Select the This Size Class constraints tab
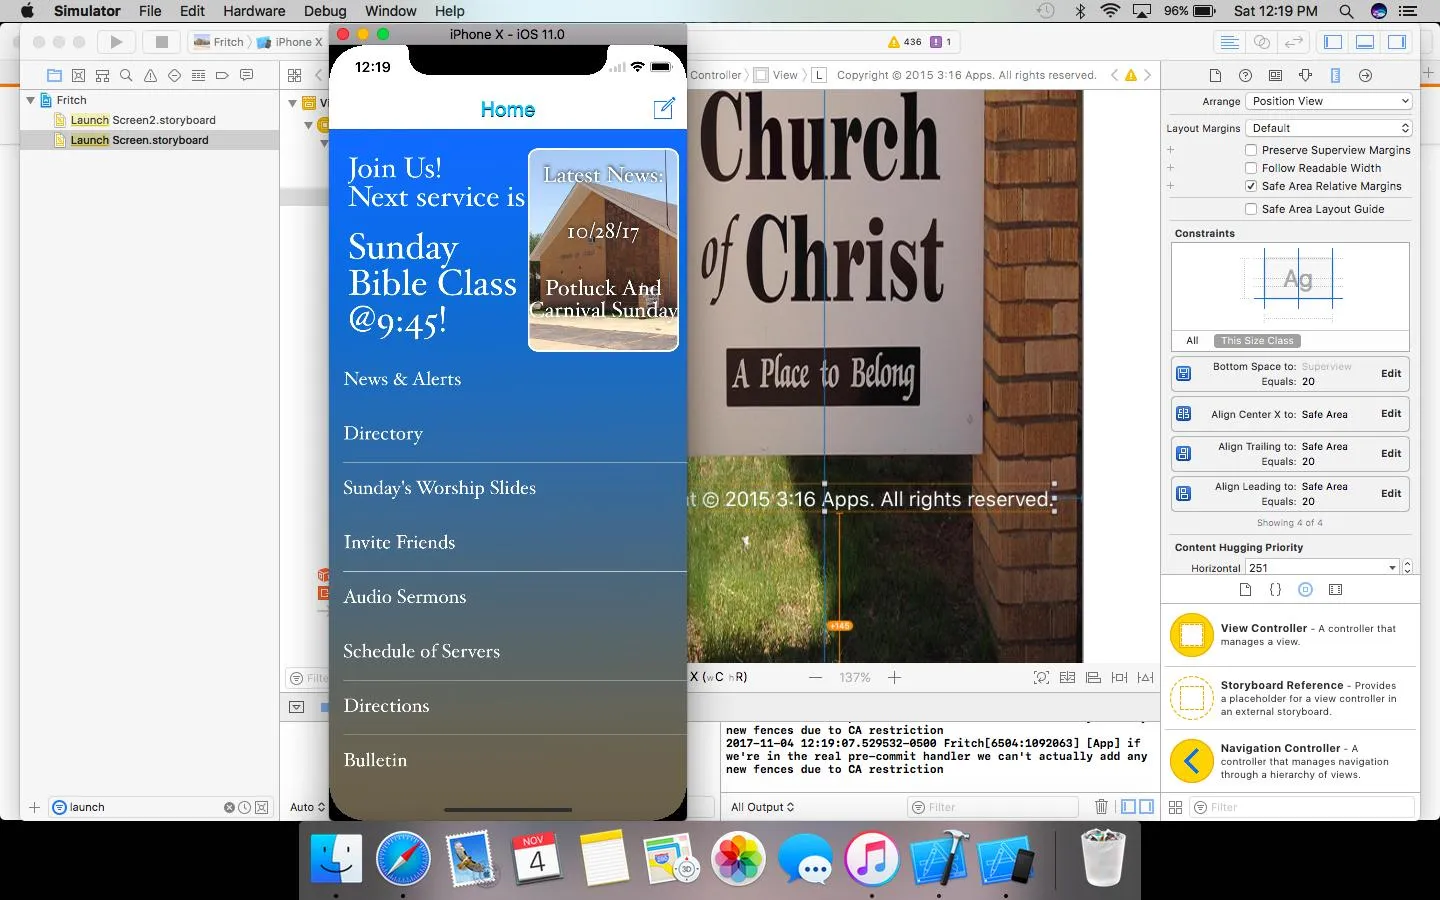 [x=1257, y=341]
